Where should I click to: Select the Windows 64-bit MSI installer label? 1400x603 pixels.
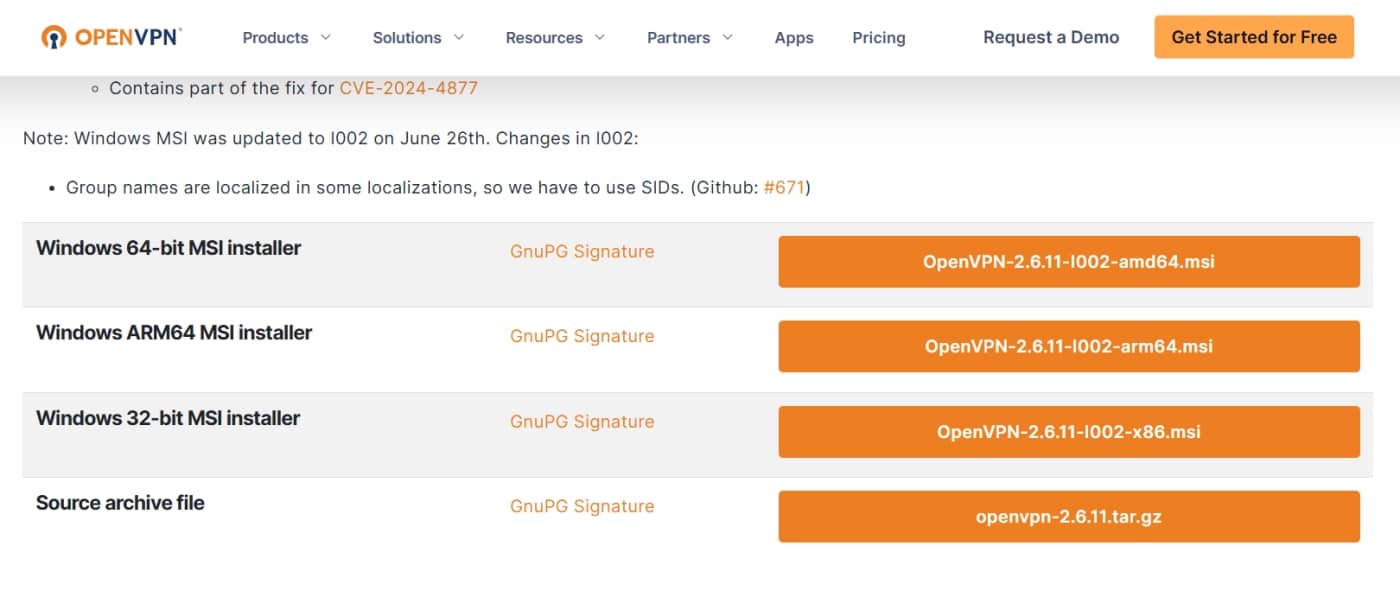pyautogui.click(x=168, y=248)
